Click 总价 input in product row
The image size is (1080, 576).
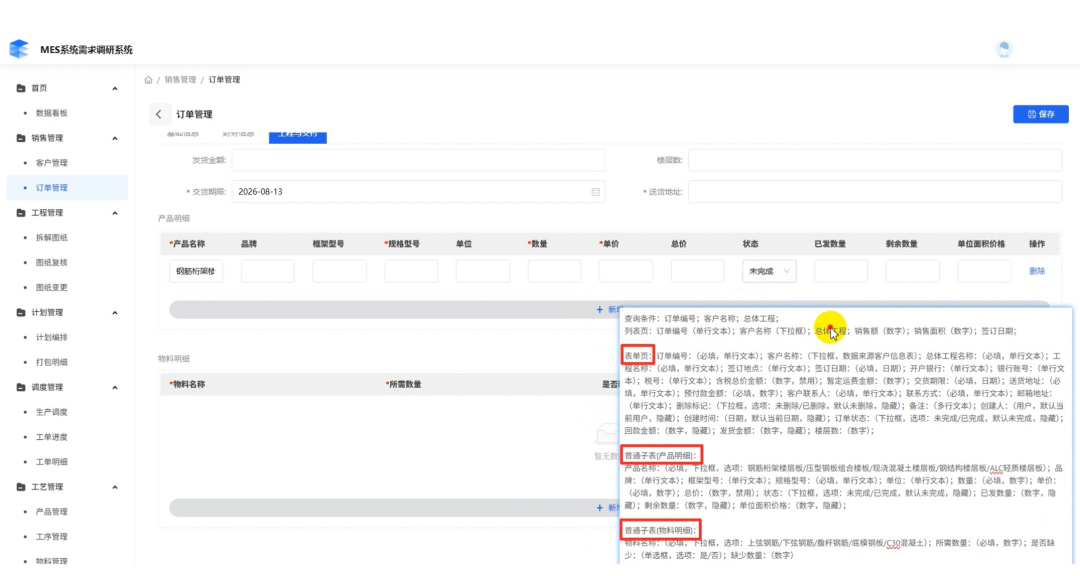tap(698, 271)
